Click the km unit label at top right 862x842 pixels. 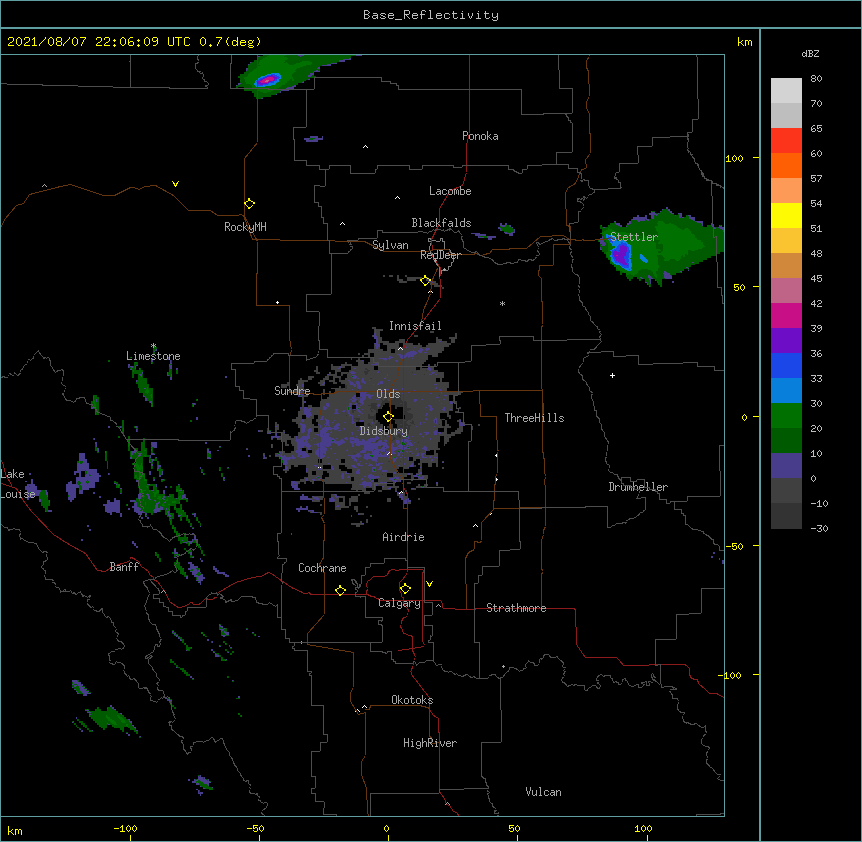[745, 42]
